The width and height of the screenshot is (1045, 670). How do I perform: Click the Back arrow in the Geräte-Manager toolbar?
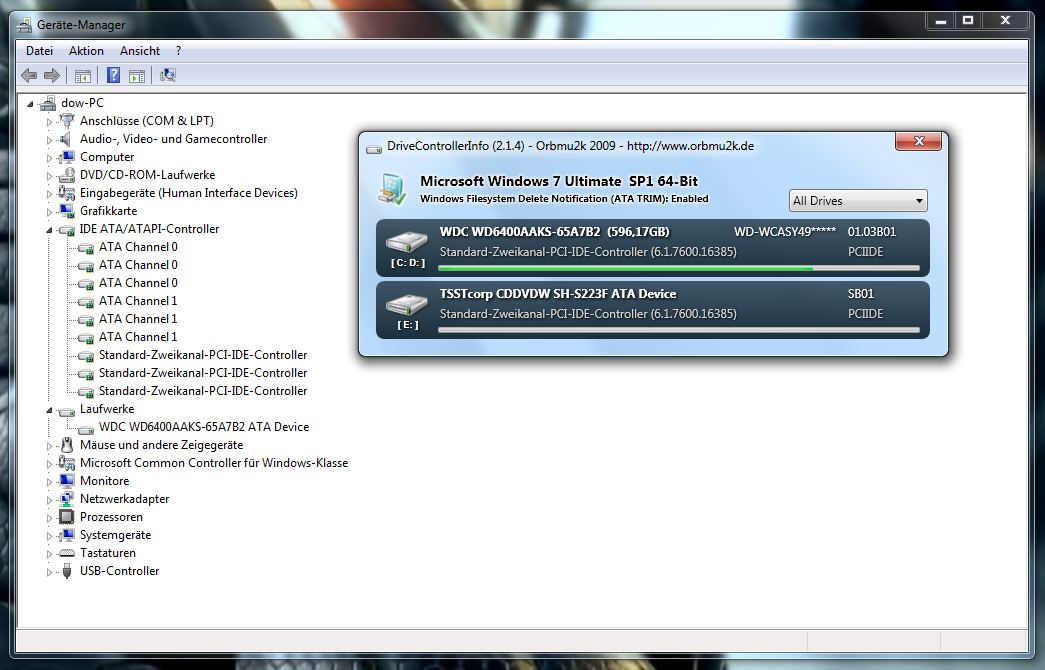[x=29, y=75]
